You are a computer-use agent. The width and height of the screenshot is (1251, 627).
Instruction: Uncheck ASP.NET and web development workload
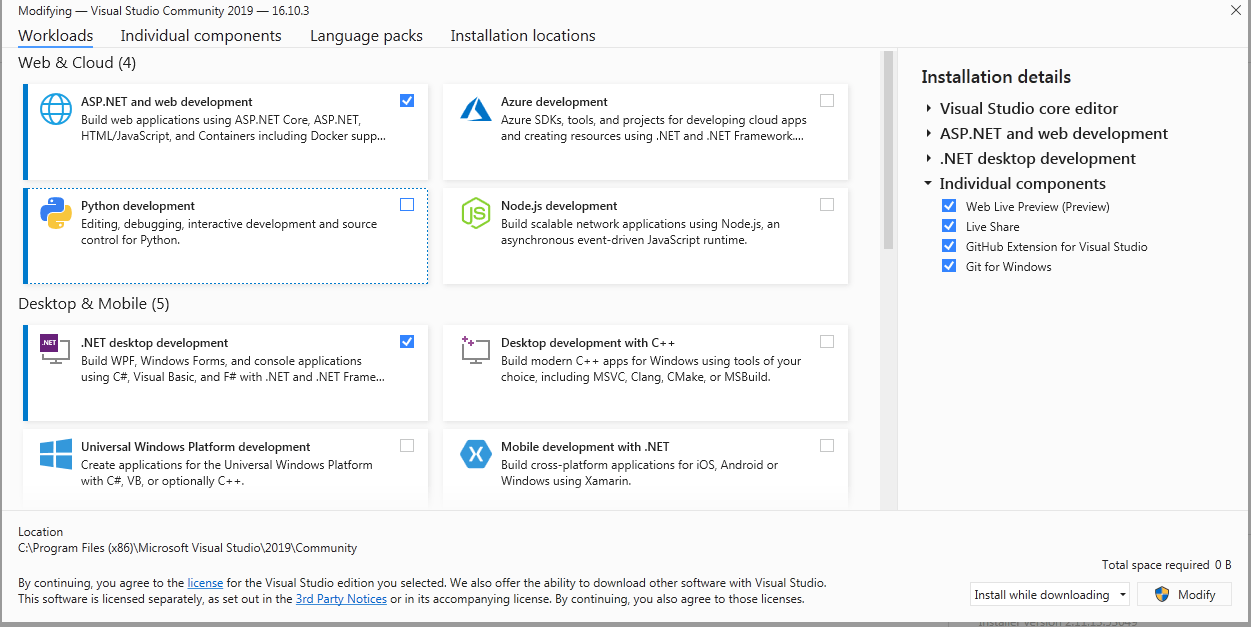[407, 100]
